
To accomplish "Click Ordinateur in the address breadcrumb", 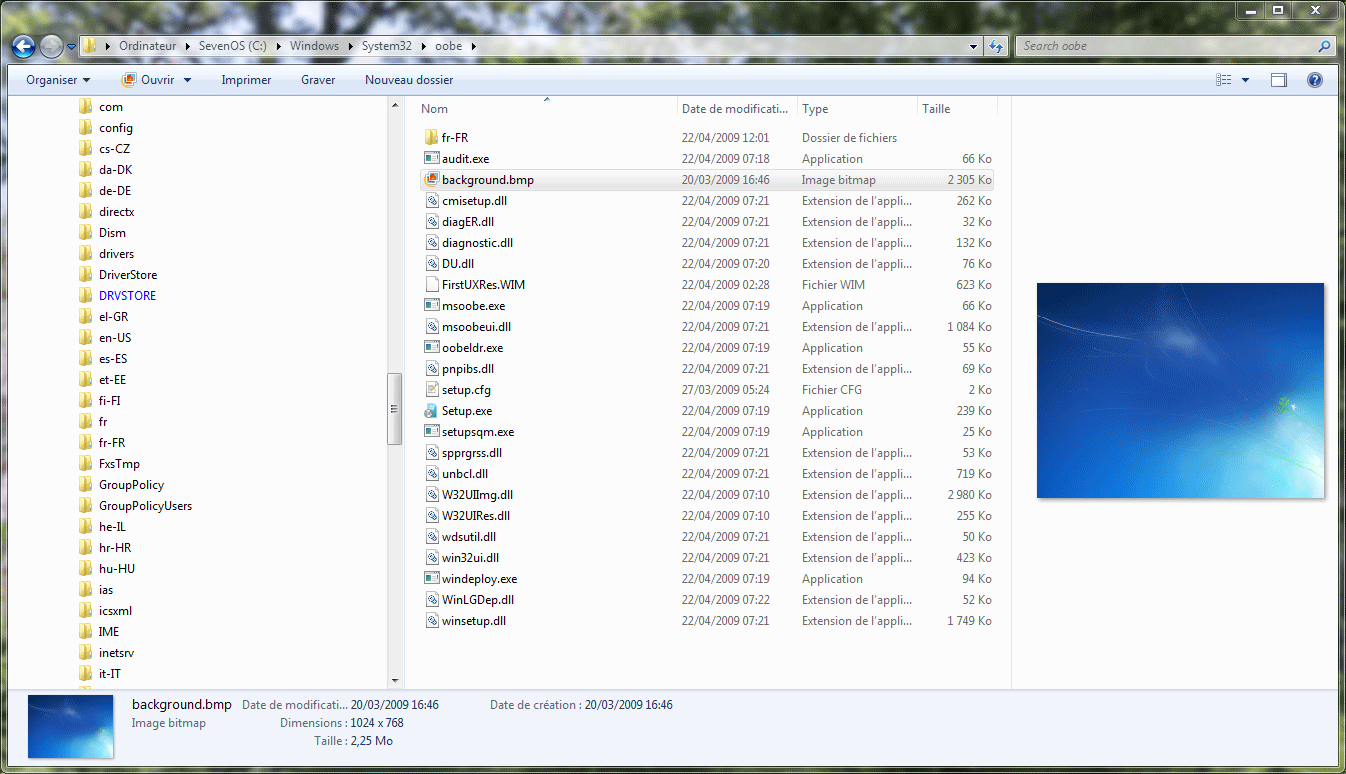I will (147, 46).
